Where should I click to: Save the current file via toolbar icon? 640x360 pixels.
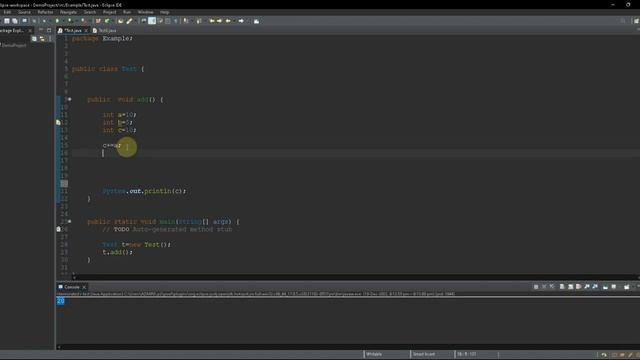coord(7,21)
